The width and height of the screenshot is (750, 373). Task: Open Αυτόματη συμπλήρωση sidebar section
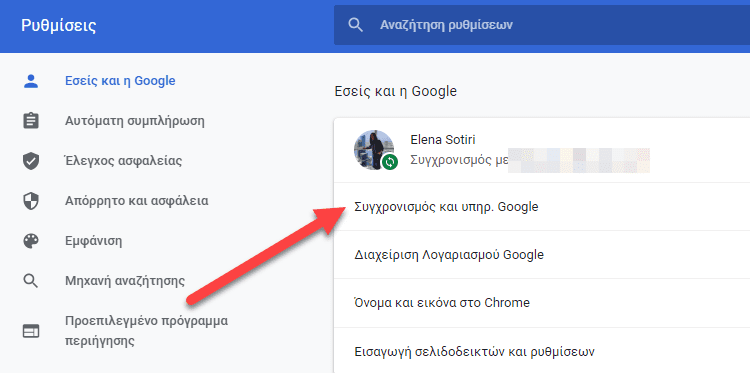pos(135,121)
